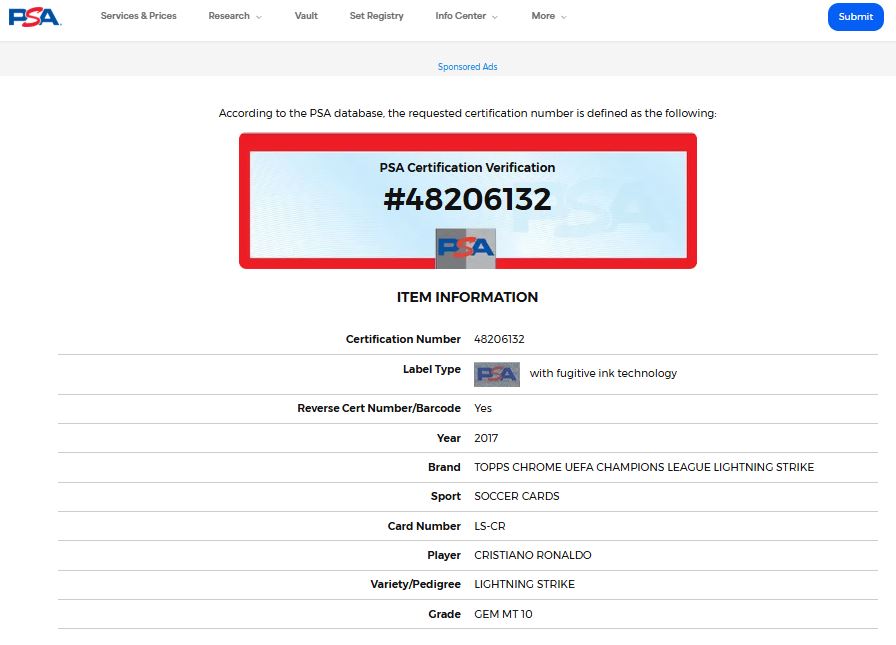The width and height of the screenshot is (896, 645).
Task: Click the GEM MT 10 grade value
Action: pyautogui.click(x=503, y=614)
